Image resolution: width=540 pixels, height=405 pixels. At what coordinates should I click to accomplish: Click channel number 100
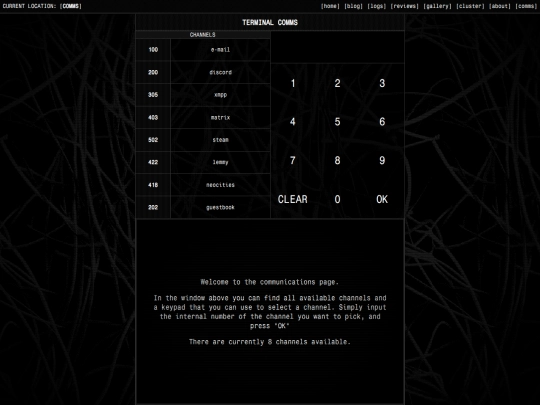click(x=153, y=50)
